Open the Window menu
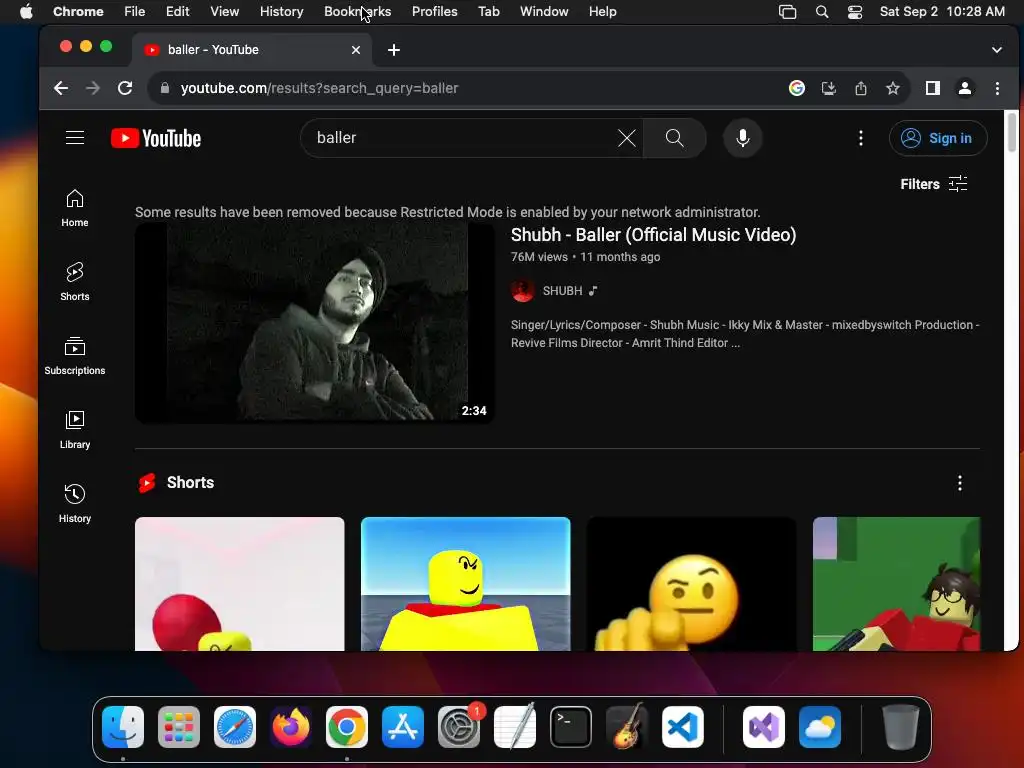This screenshot has height=768, width=1024. (544, 11)
